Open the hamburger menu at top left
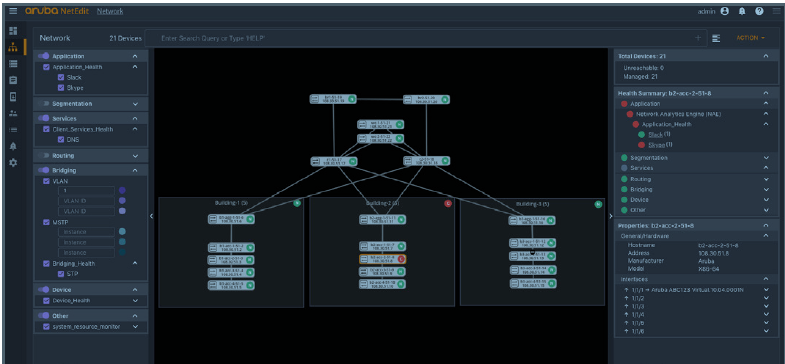 pos(13,11)
